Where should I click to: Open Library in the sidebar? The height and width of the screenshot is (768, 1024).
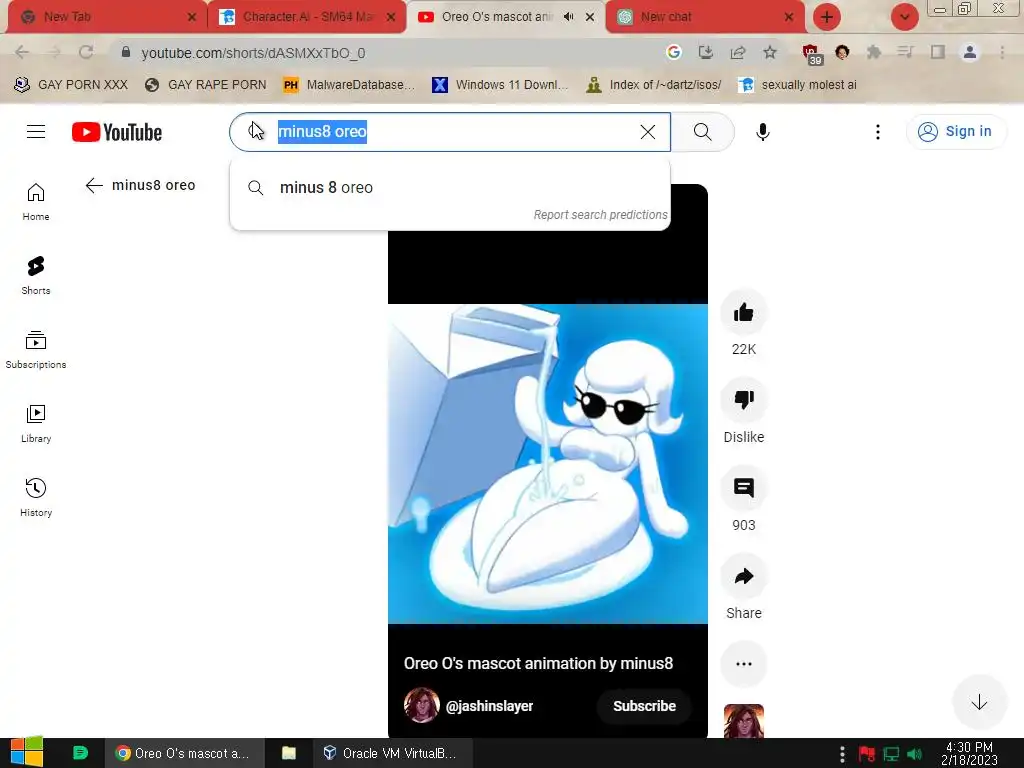[36, 423]
